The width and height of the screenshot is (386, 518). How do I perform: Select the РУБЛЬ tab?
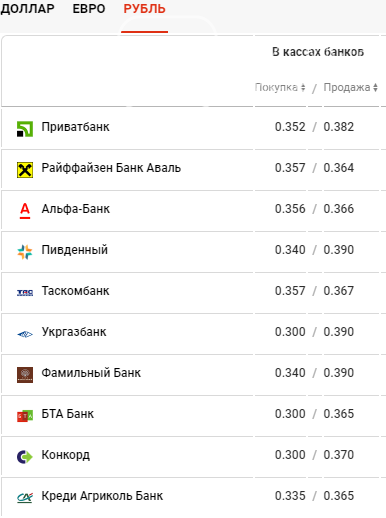point(144,9)
